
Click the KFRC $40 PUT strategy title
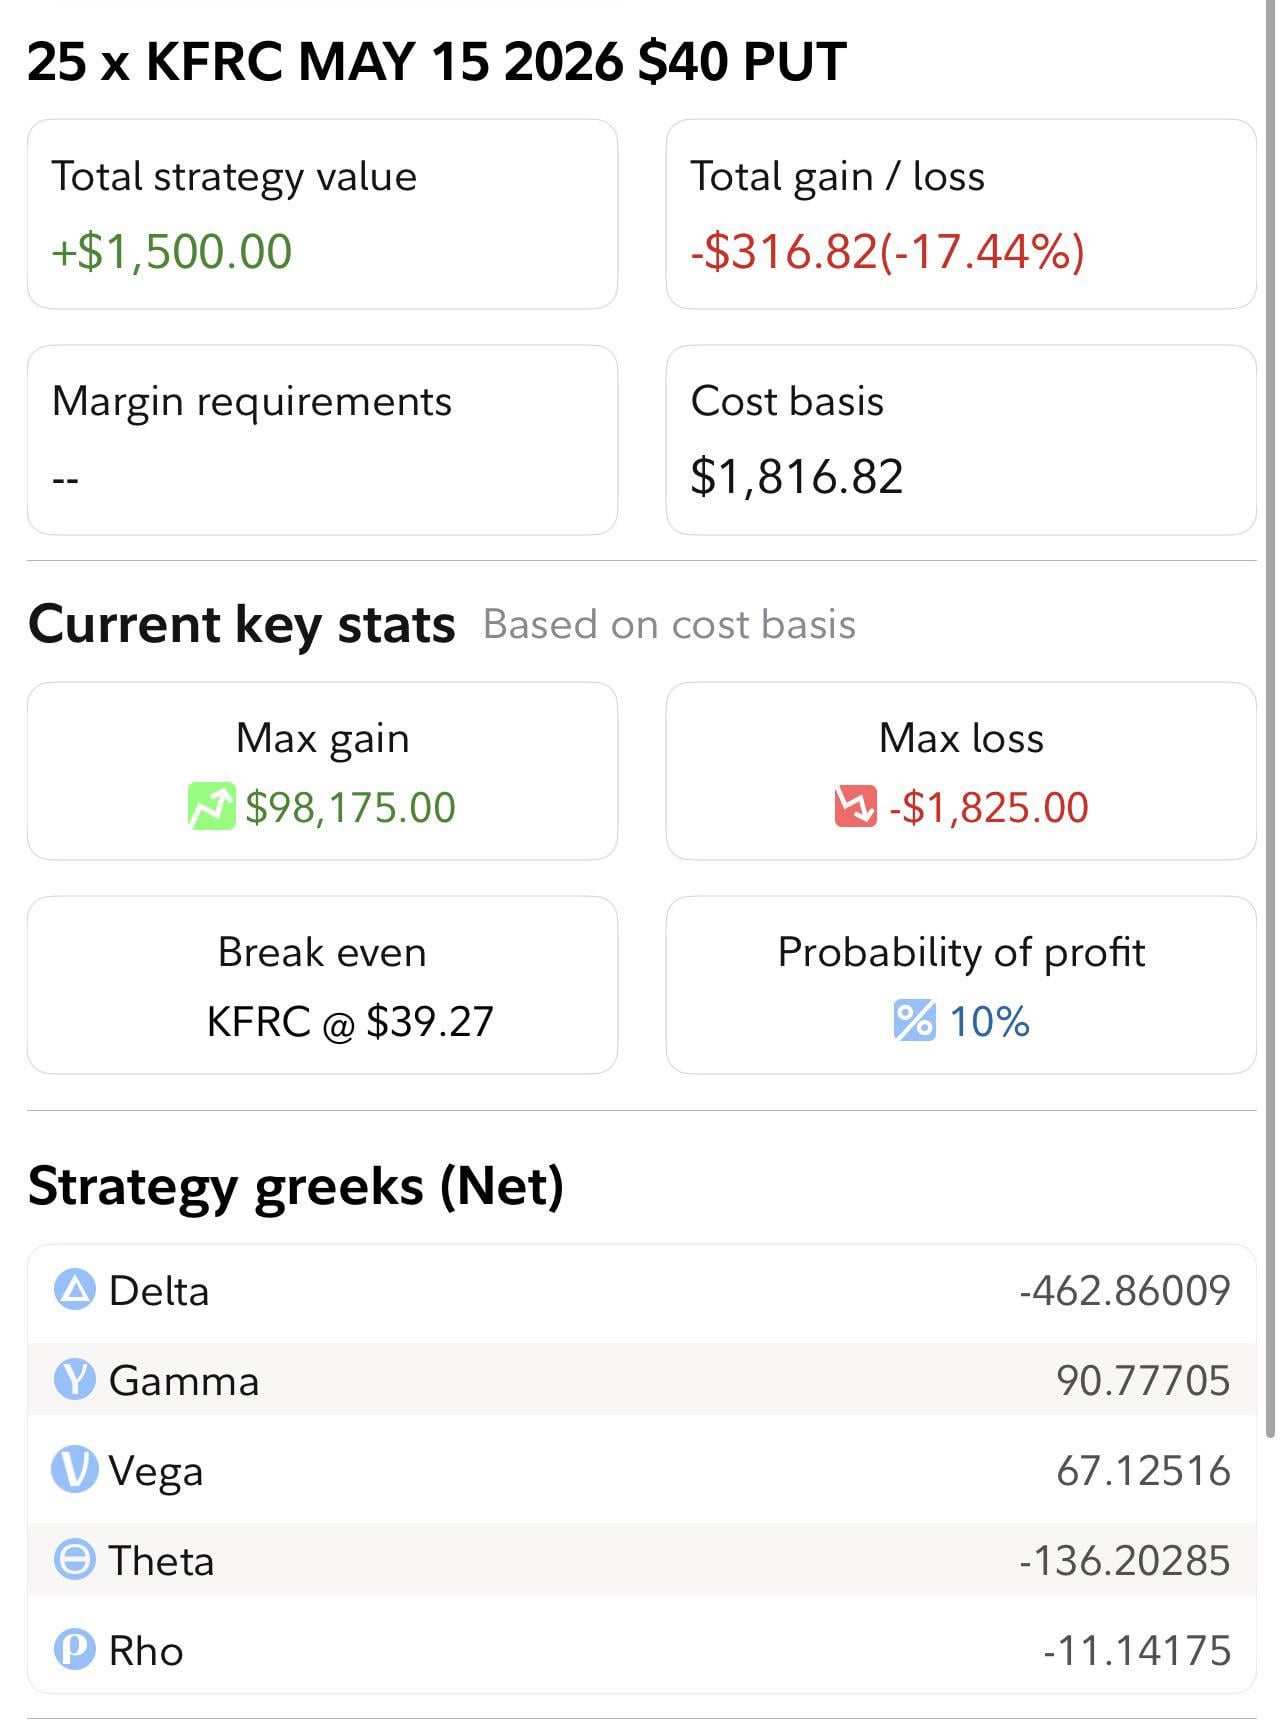coord(437,62)
